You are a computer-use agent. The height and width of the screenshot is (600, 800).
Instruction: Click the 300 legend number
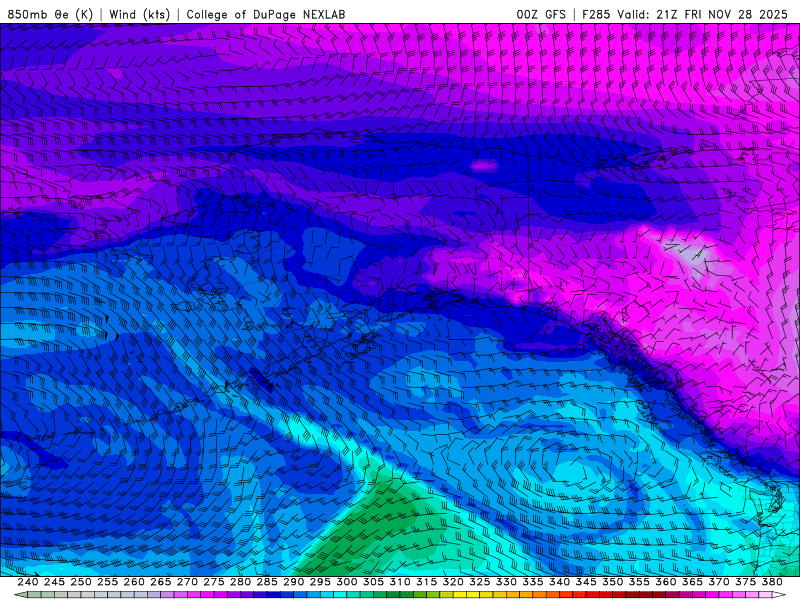click(x=346, y=582)
